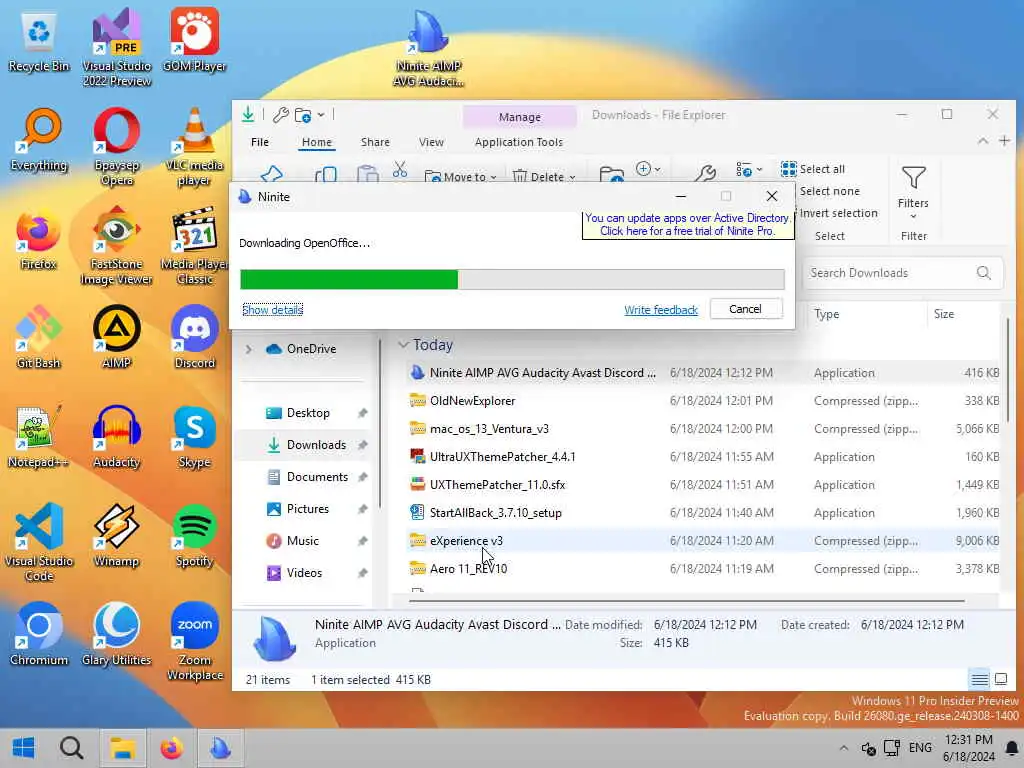Open Application Tools tab

[519, 142]
